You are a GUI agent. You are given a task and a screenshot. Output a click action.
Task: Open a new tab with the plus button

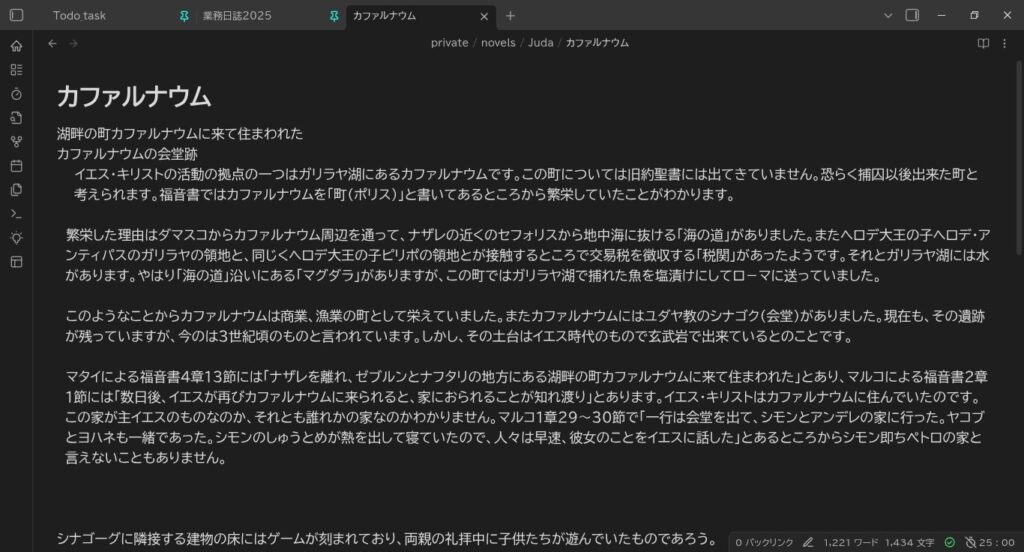pyautogui.click(x=510, y=16)
